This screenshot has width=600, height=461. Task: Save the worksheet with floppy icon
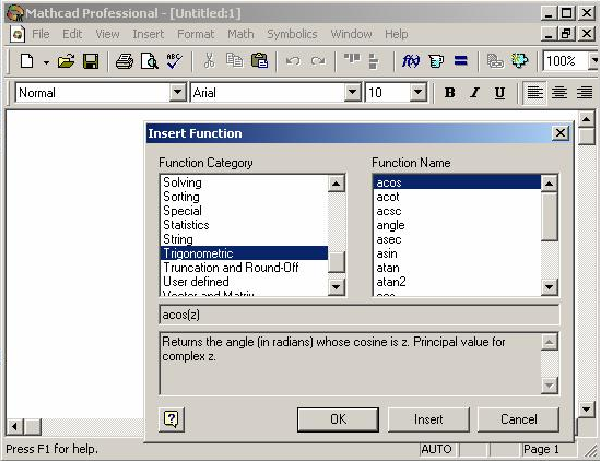pos(90,61)
